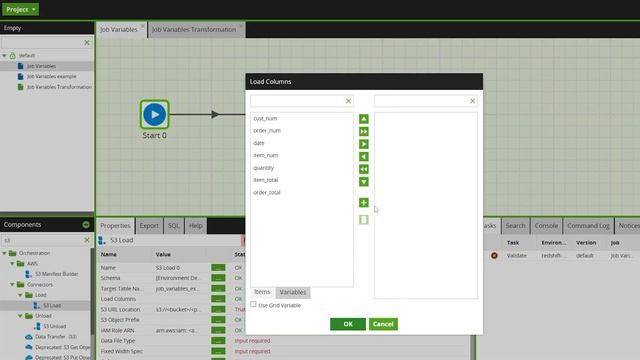Click the Start 0 component icon
The image size is (640, 360).
(x=154, y=115)
